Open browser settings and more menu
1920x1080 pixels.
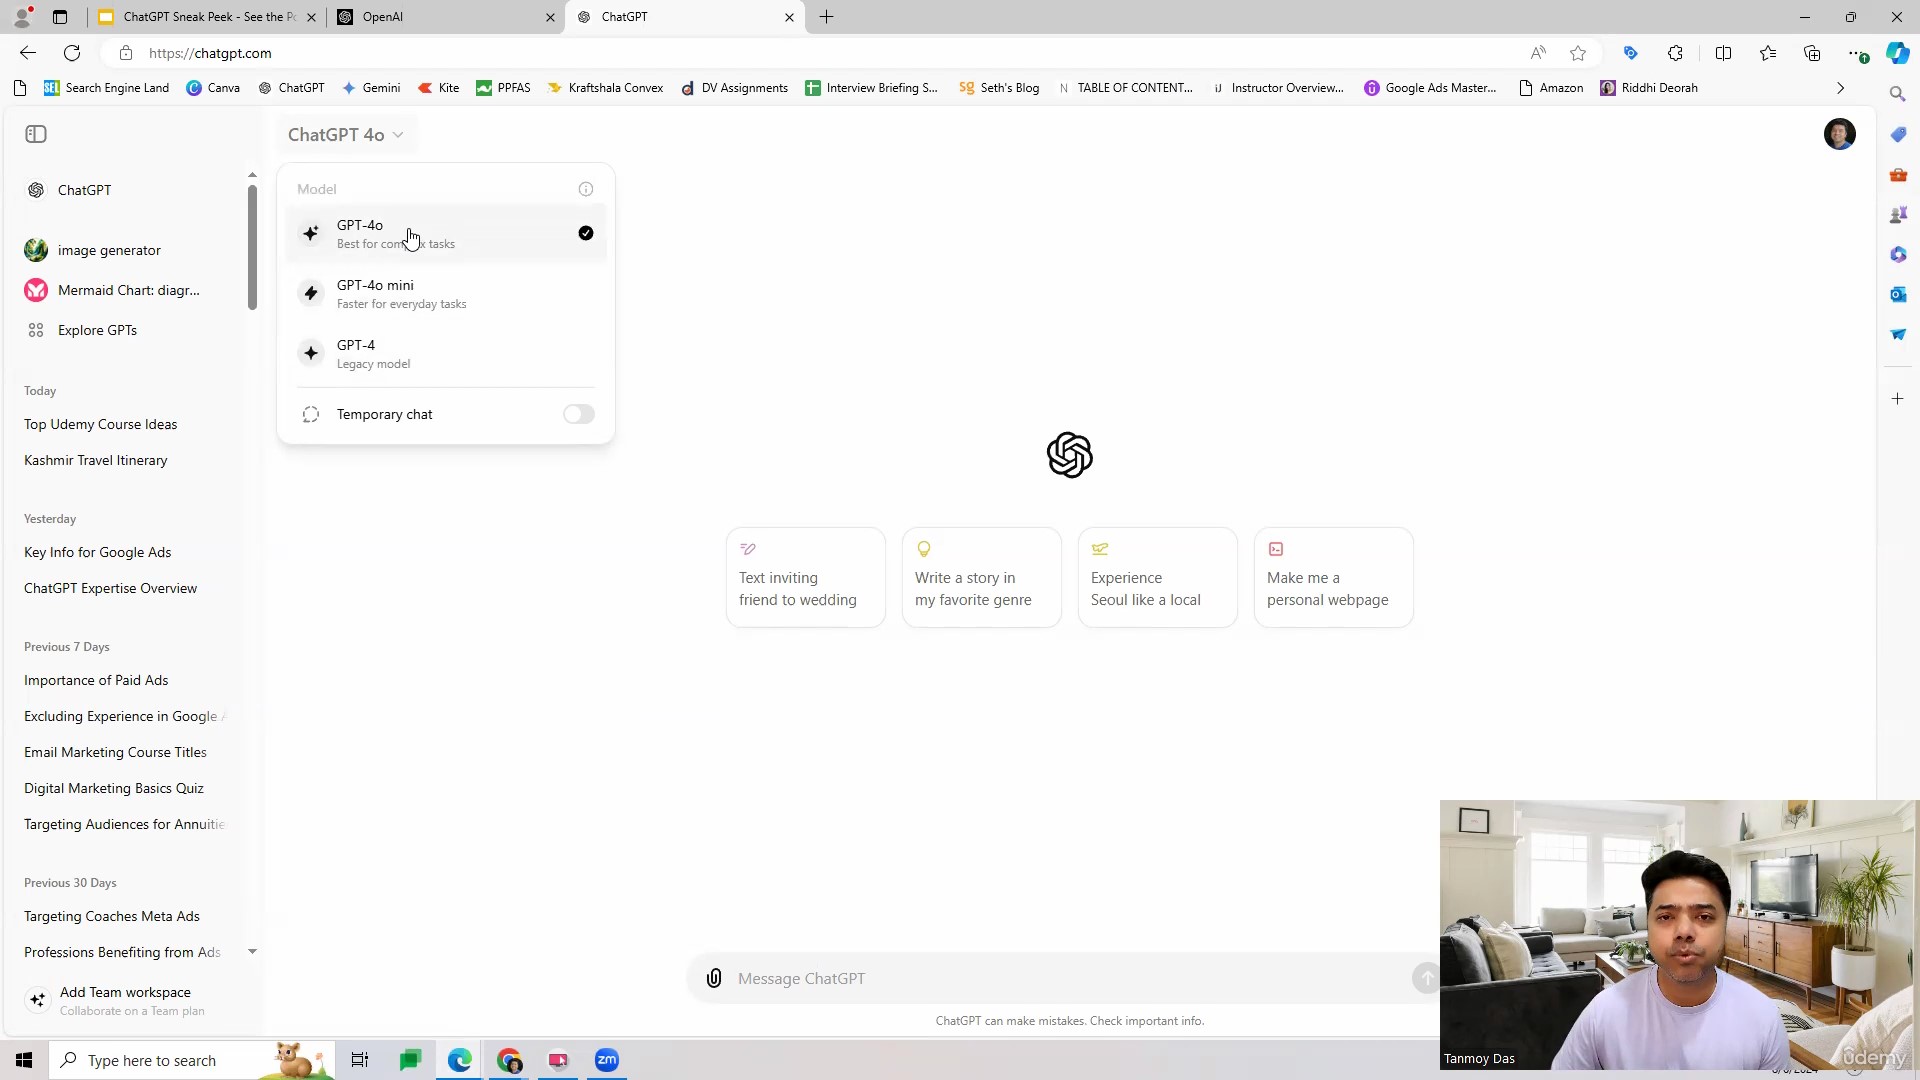tap(1857, 53)
